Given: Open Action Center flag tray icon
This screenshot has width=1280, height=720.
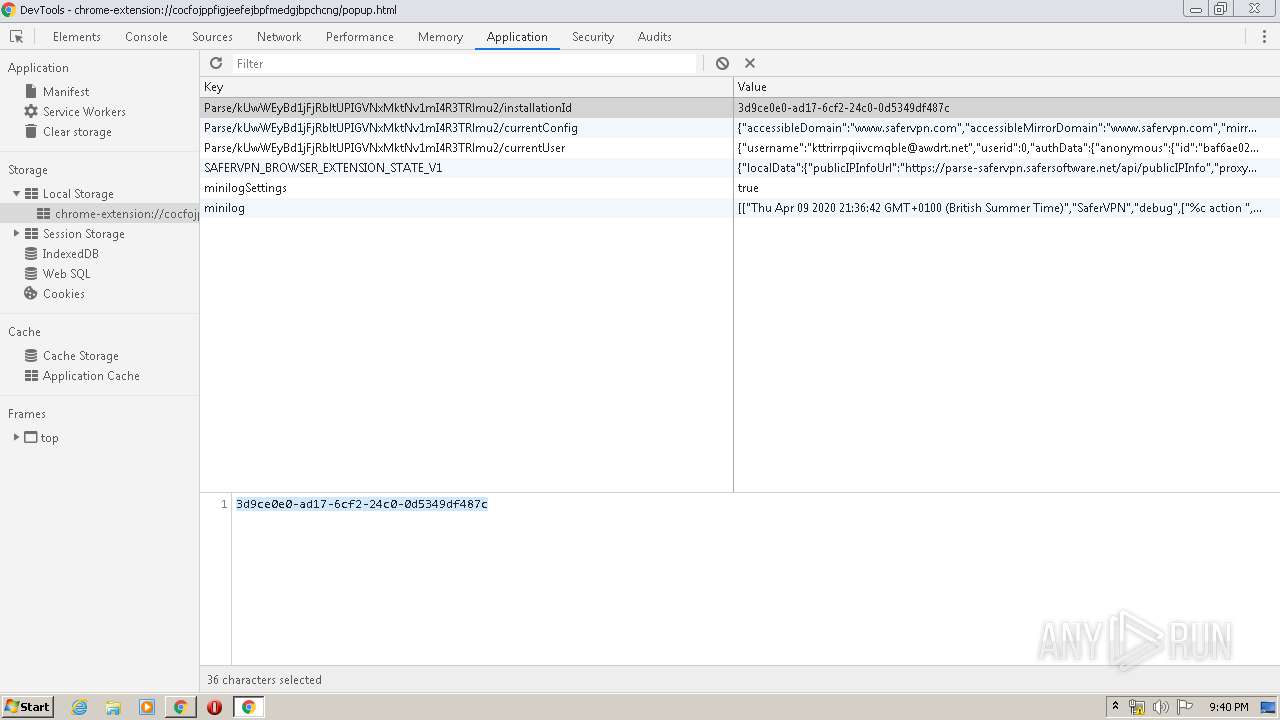Looking at the screenshot, I should [x=1185, y=707].
